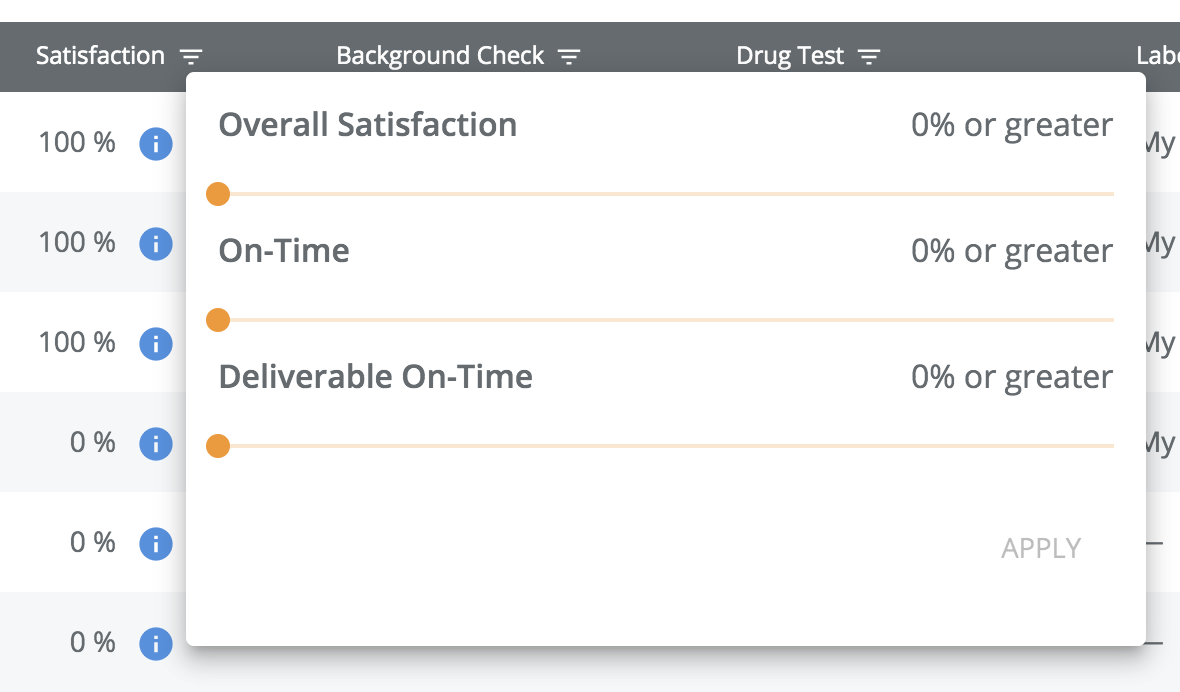Click the Overall Satisfaction slider handle
The image size is (1180, 692).
click(x=218, y=194)
